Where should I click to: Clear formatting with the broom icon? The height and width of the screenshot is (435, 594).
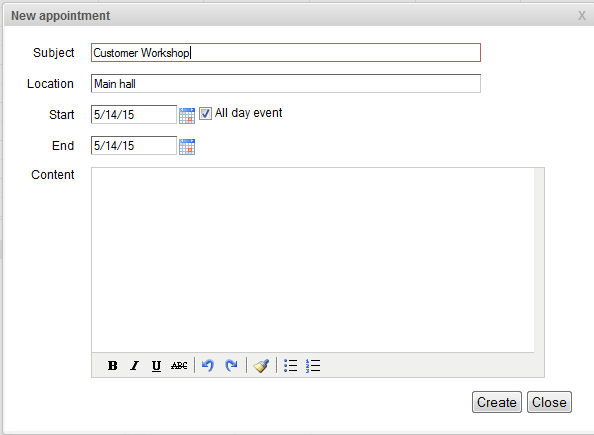[x=261, y=366]
